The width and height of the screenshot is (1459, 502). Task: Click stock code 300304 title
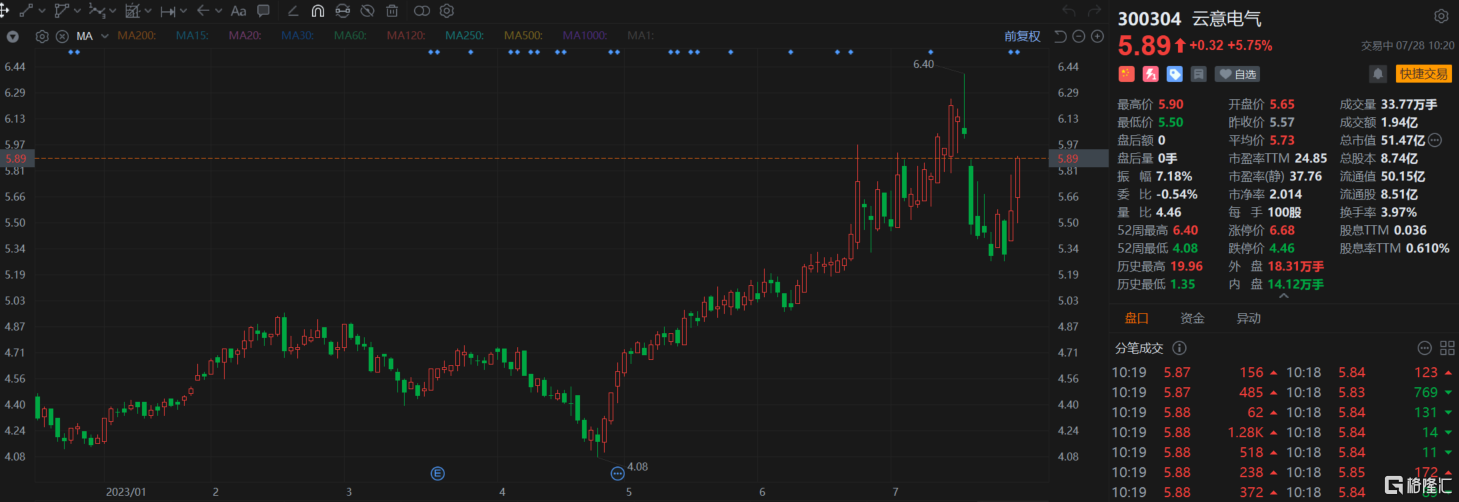[x=1148, y=17]
